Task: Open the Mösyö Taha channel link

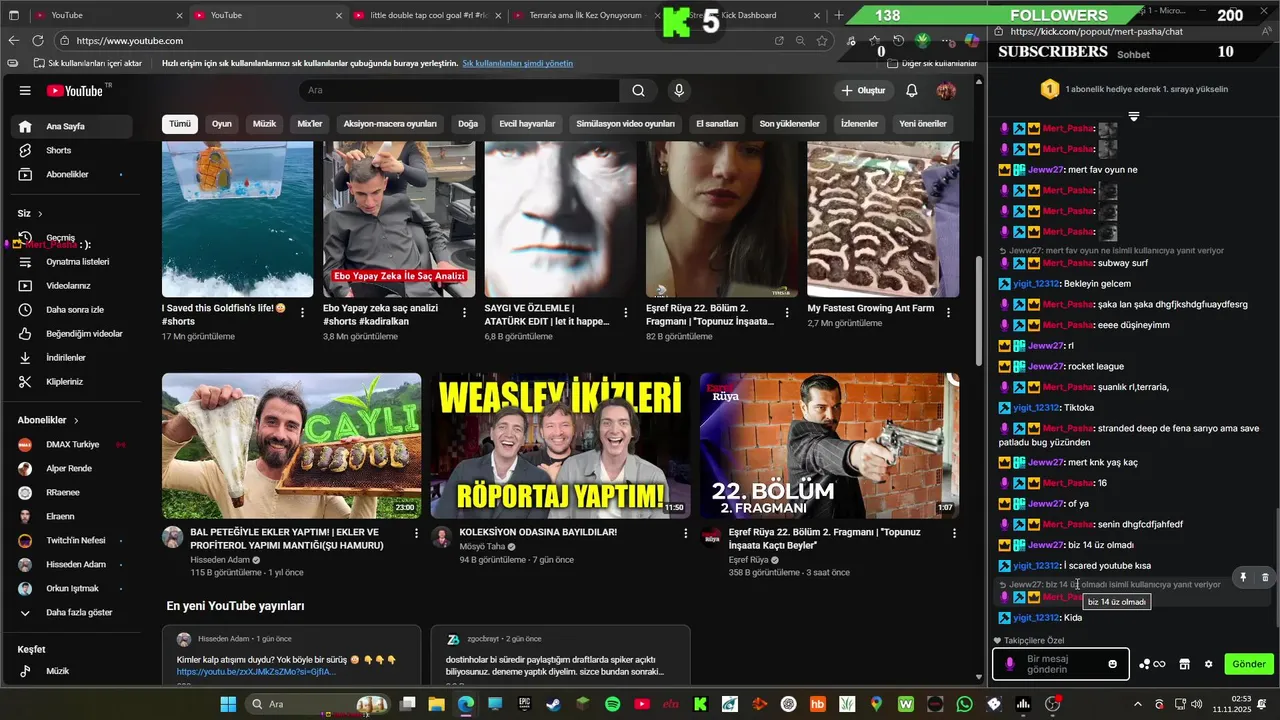Action: (x=482, y=547)
